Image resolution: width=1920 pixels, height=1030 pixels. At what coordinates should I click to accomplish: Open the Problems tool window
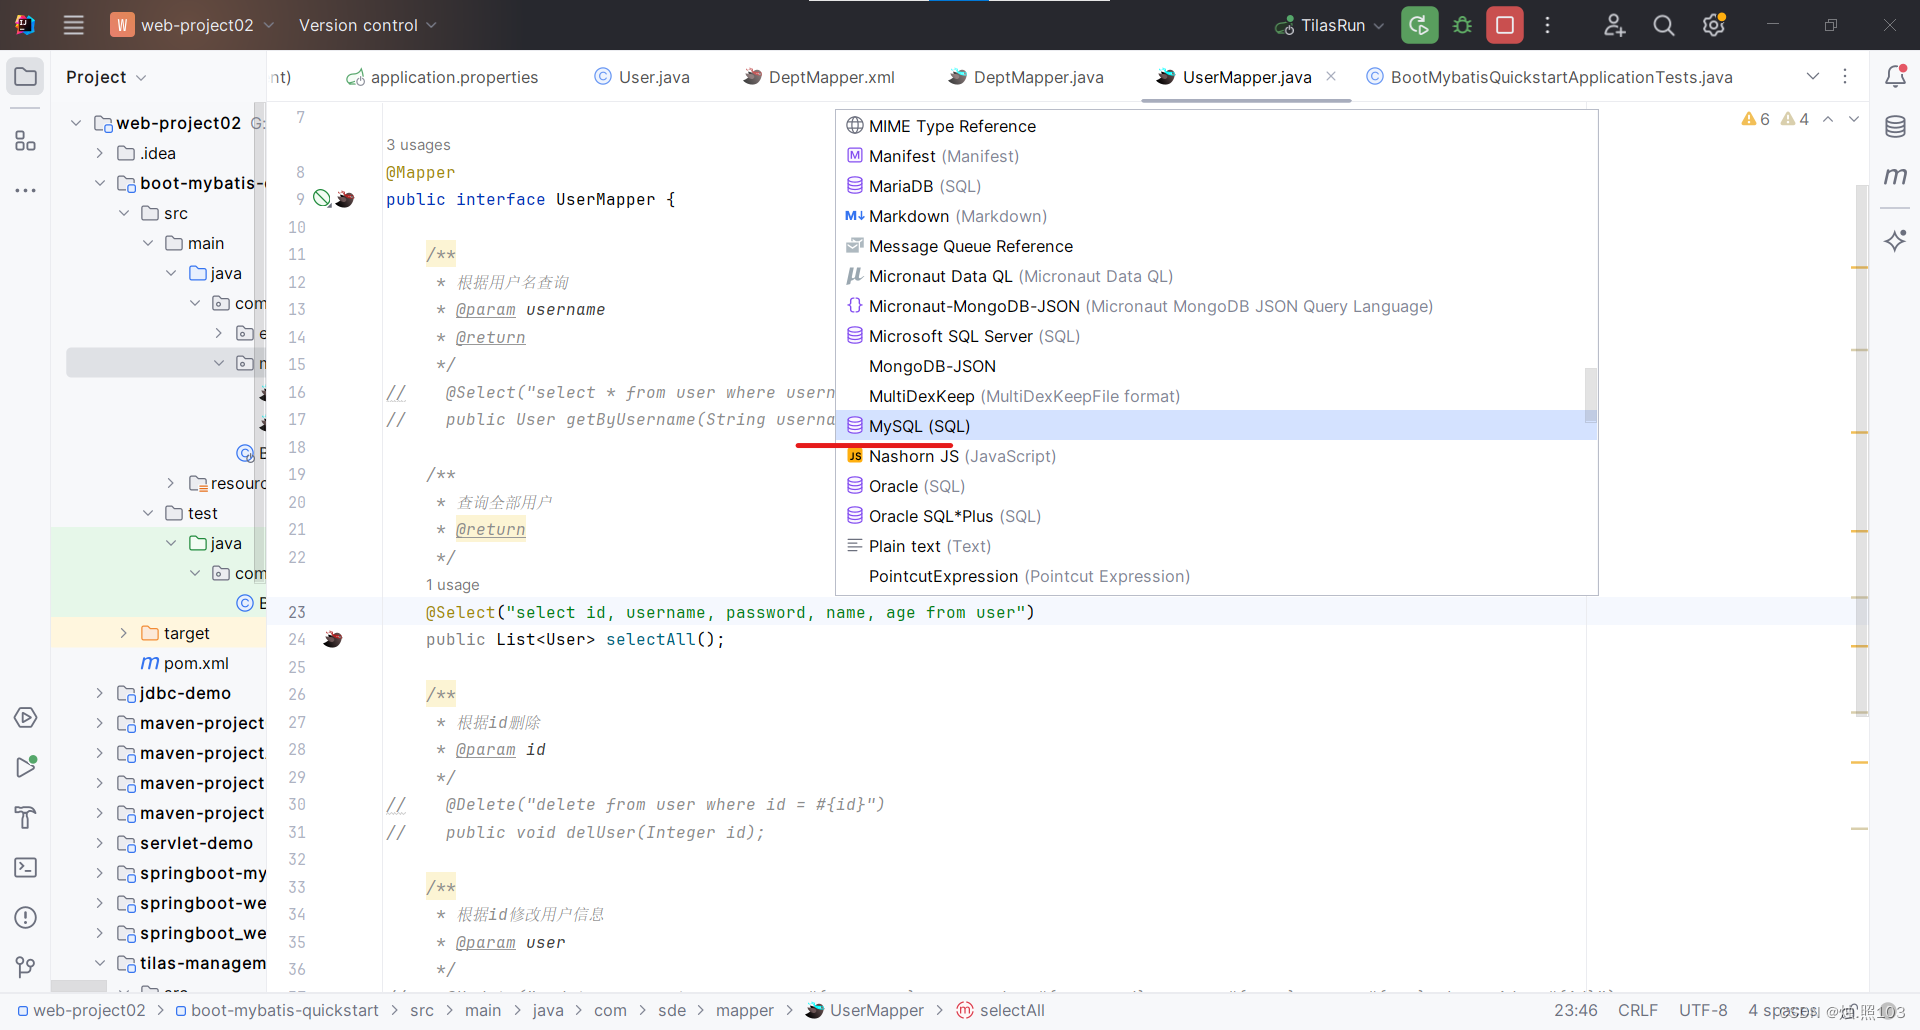coord(26,917)
